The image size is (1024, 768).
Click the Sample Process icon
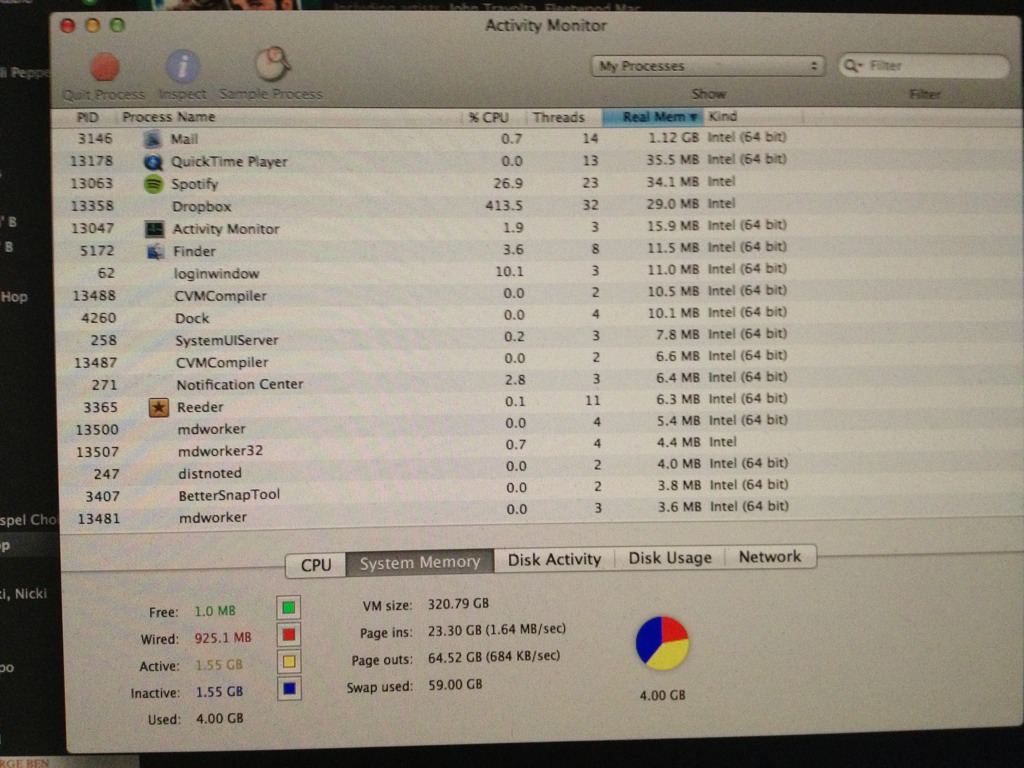coord(272,64)
